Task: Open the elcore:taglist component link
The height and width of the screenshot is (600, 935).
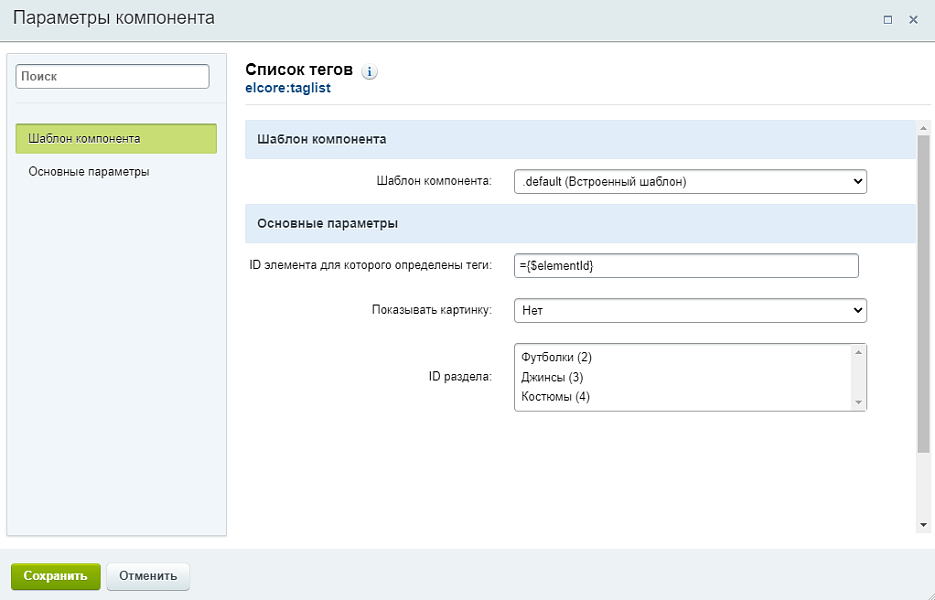Action: (x=290, y=87)
